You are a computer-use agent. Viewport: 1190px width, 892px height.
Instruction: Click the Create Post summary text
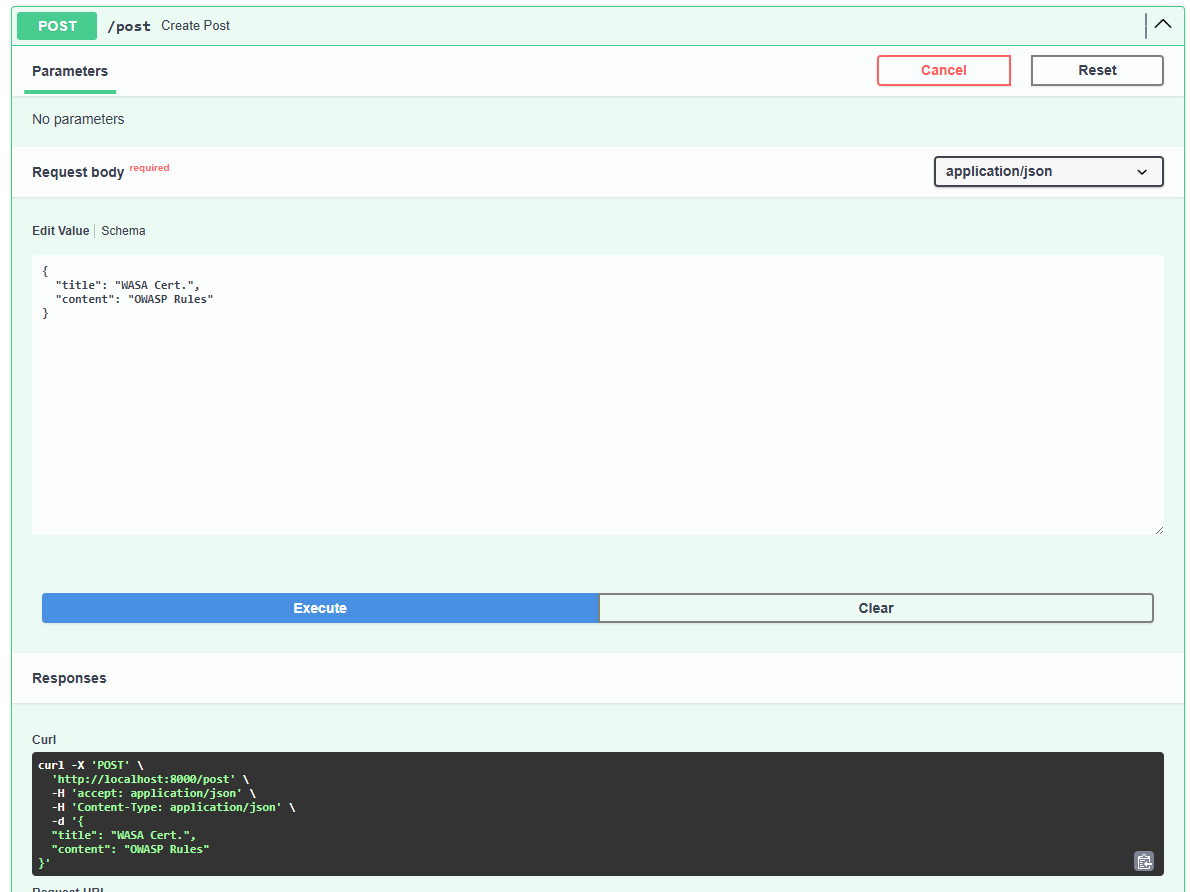(x=195, y=26)
